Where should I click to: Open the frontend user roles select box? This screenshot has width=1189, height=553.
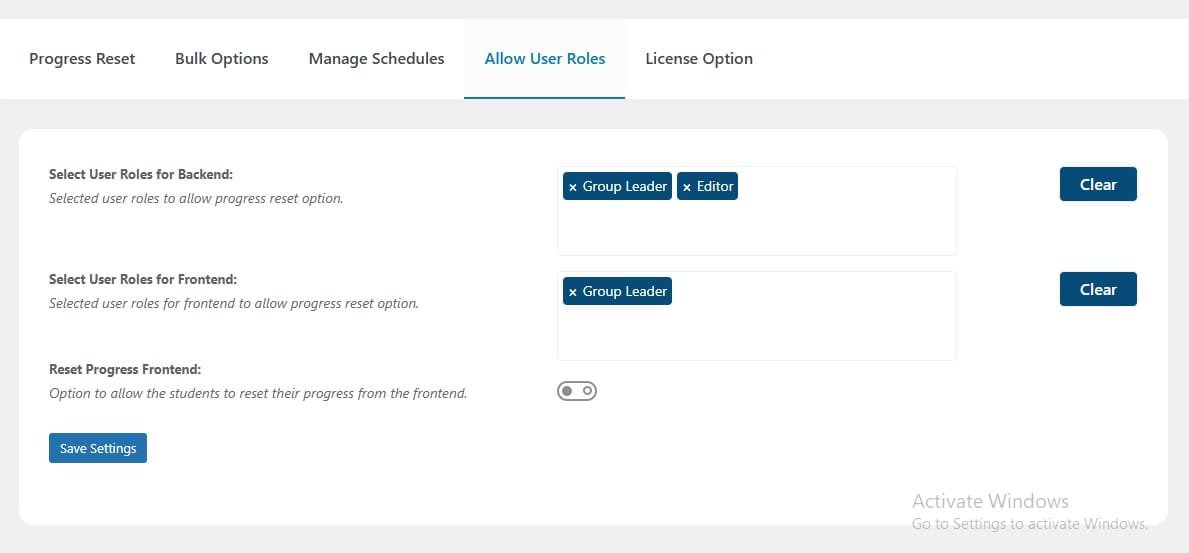click(x=757, y=316)
